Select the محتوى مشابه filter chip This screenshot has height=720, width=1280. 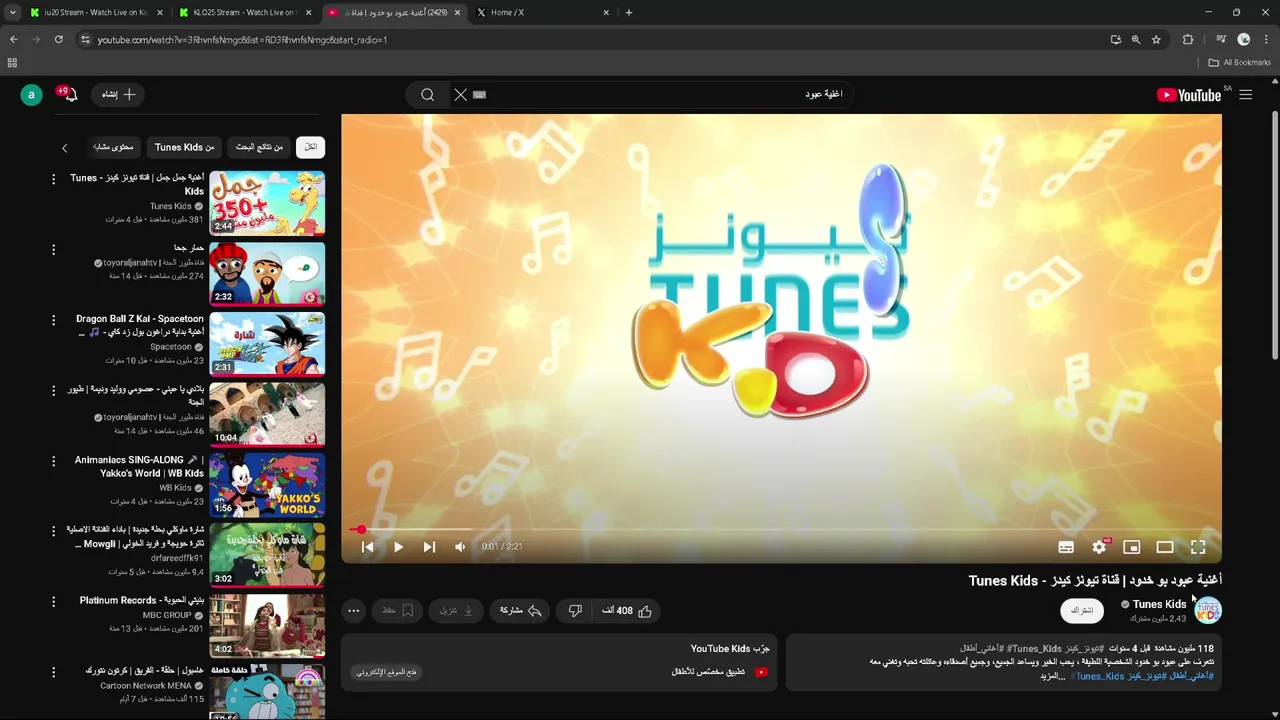113,147
